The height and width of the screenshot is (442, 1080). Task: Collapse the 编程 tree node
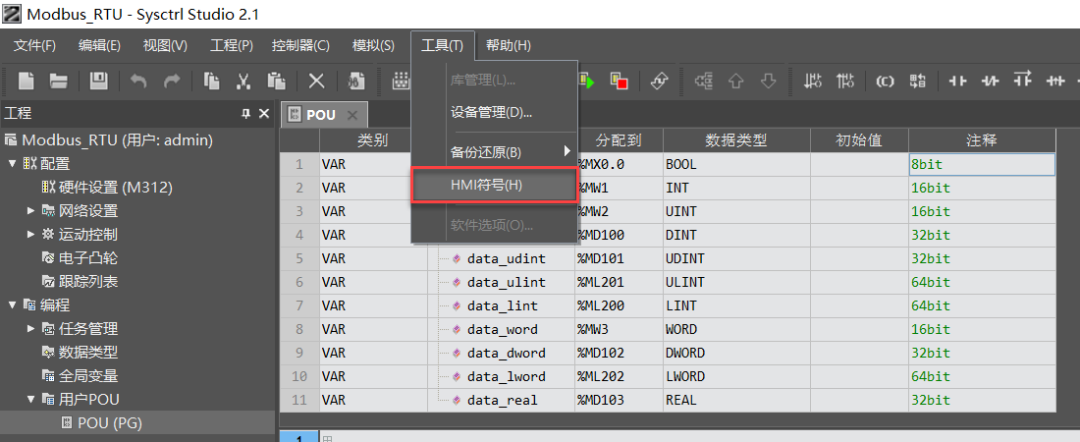click(12, 305)
